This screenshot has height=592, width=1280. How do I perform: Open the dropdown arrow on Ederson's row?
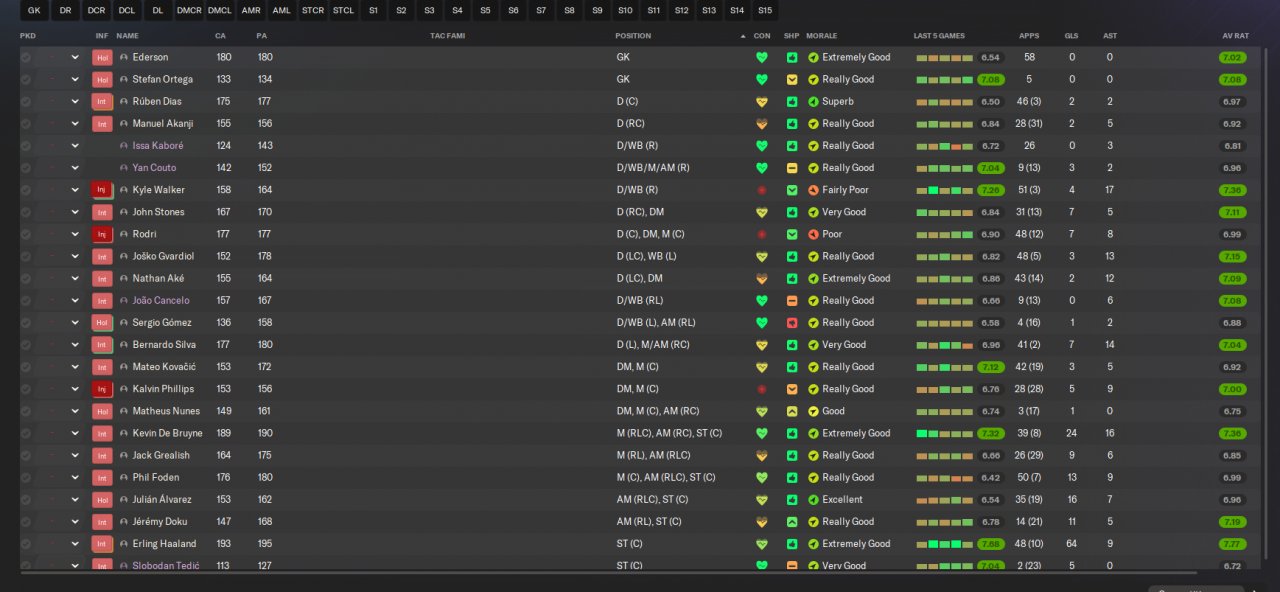point(75,58)
